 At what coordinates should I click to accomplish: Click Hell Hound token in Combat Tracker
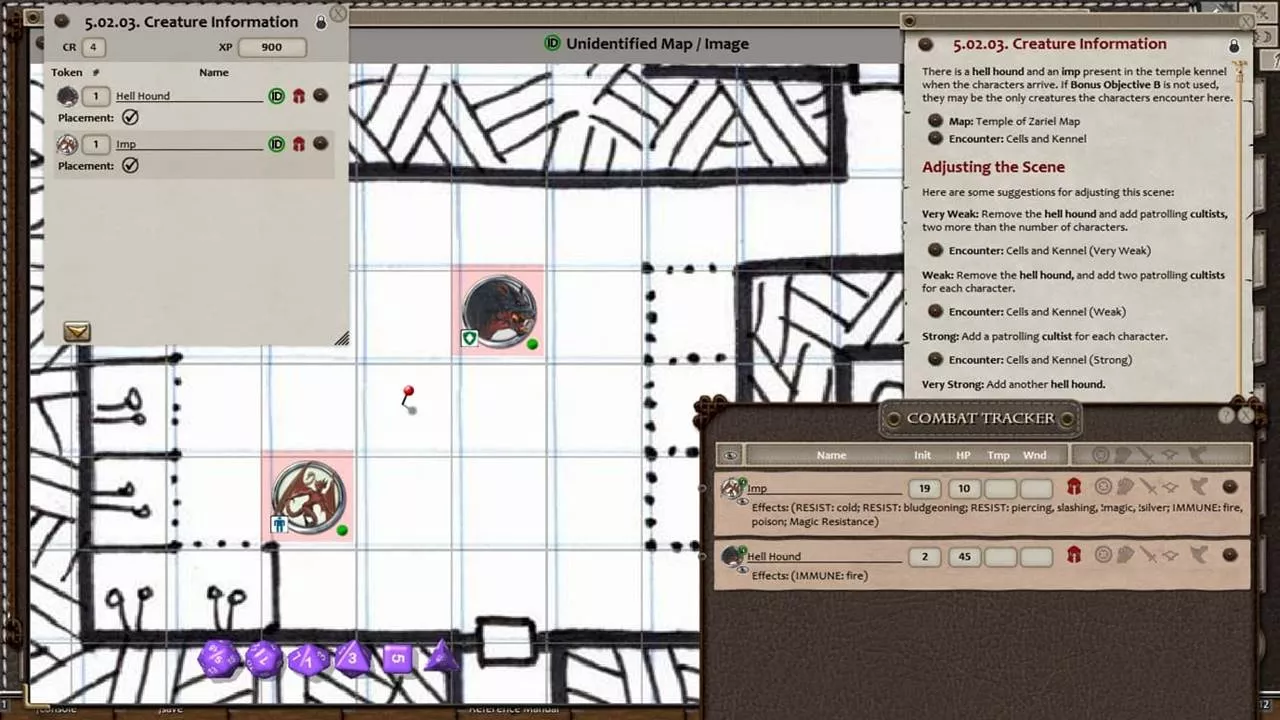(733, 556)
